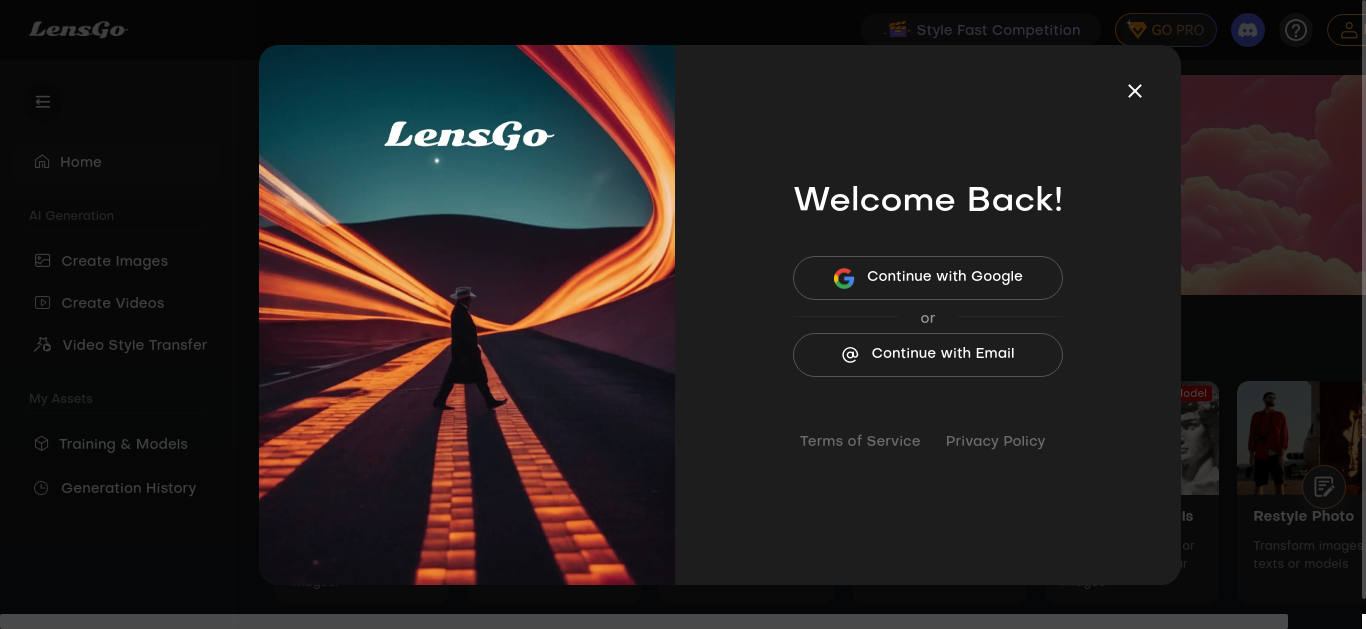The height and width of the screenshot is (629, 1366).
Task: Open the Terms of Service link
Action: click(x=860, y=441)
